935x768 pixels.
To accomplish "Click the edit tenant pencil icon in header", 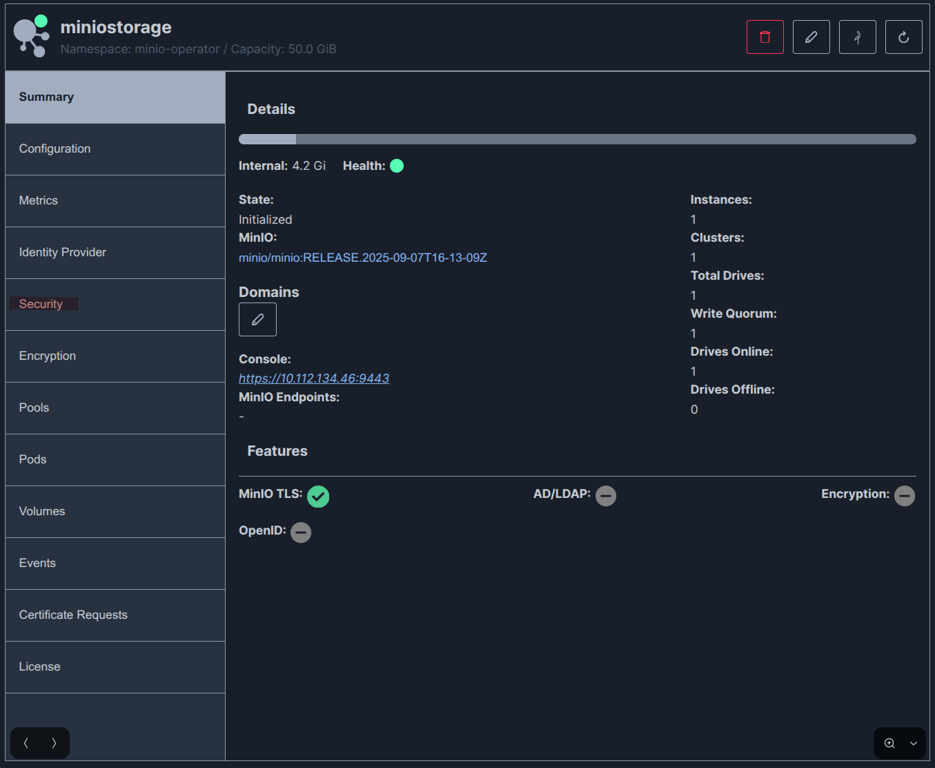I will click(811, 37).
